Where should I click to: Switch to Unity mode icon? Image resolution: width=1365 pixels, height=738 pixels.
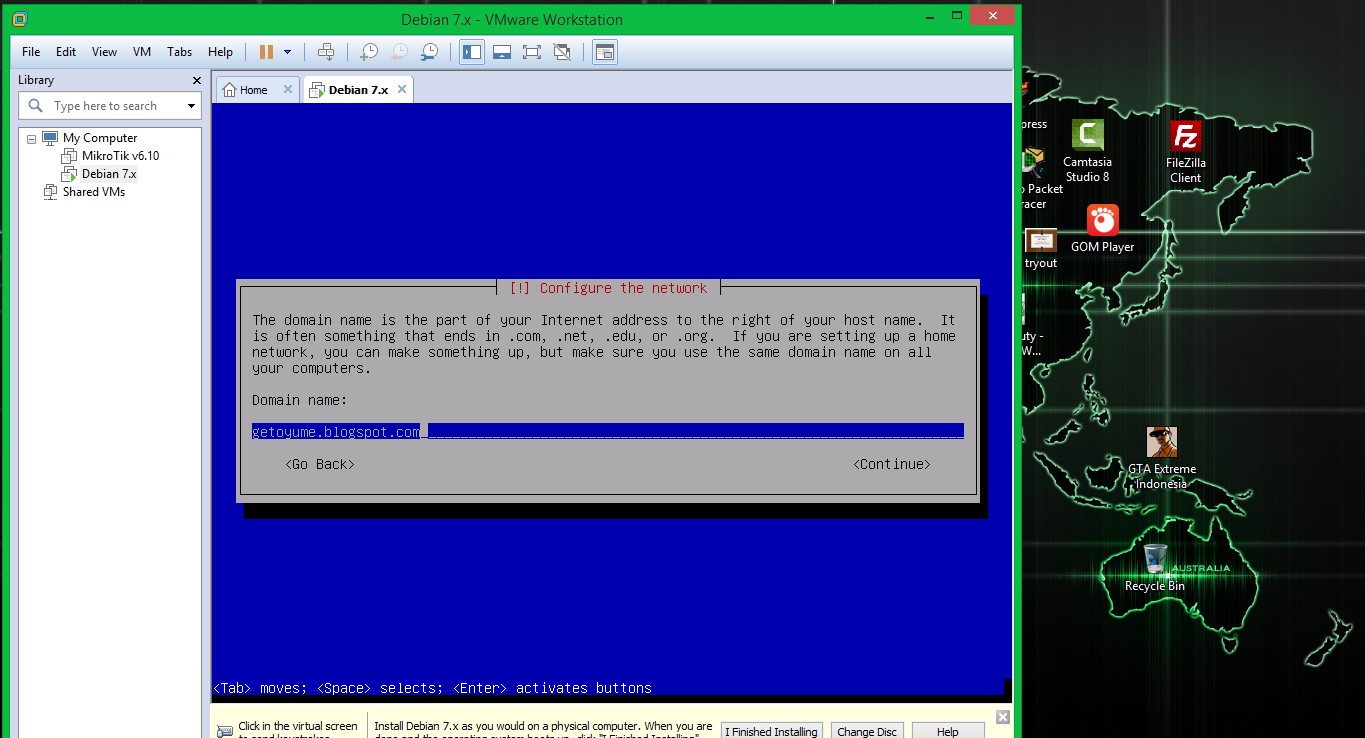562,52
